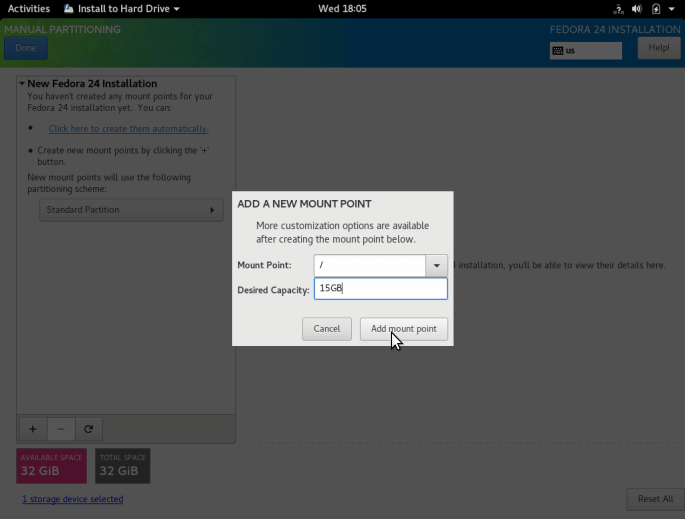Screen dimensions: 685x519
Task: Collapse New Fedora 24 Installation section
Action: tap(22, 83)
